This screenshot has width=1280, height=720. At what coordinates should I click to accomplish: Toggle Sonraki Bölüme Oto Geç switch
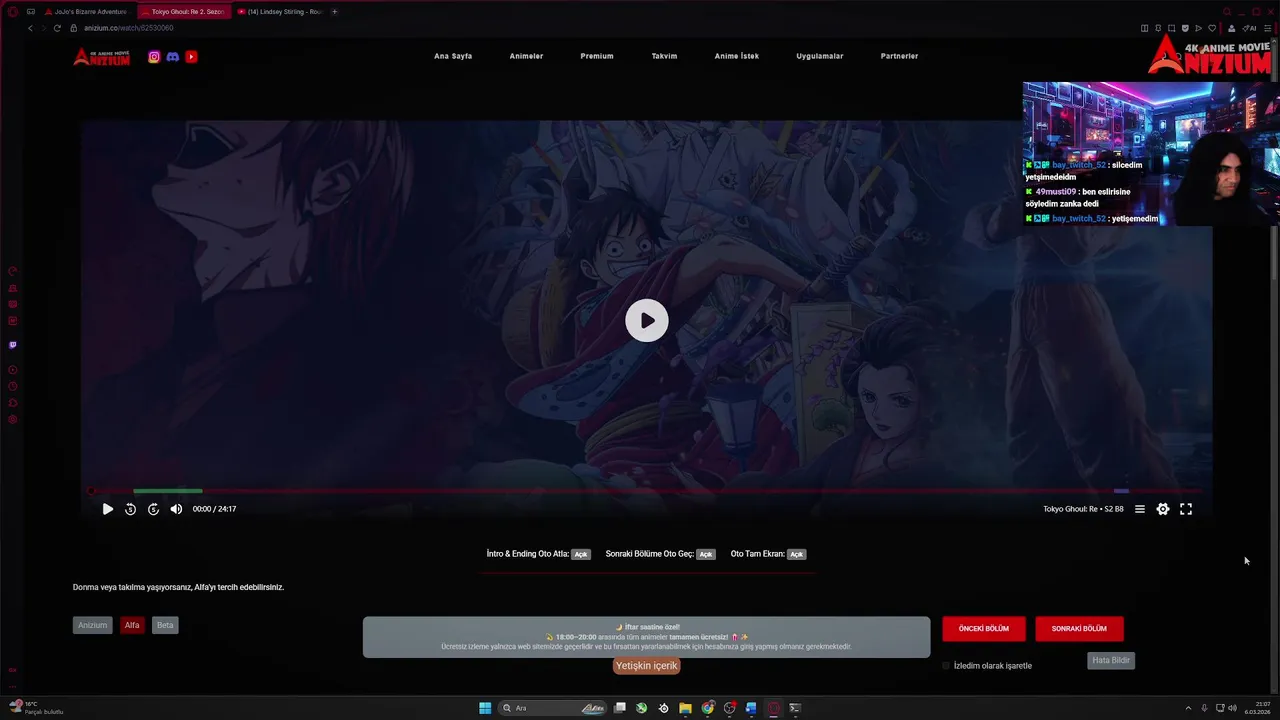coord(706,554)
